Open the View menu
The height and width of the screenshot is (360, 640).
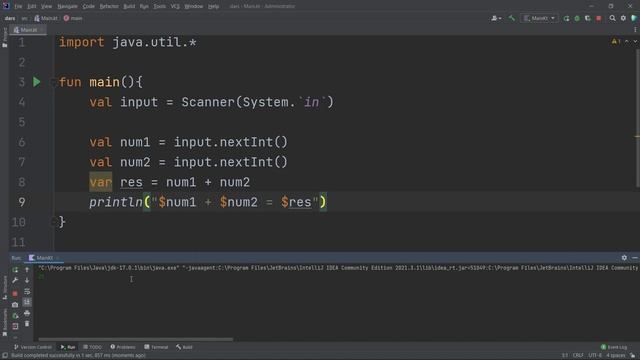(x=47, y=6)
